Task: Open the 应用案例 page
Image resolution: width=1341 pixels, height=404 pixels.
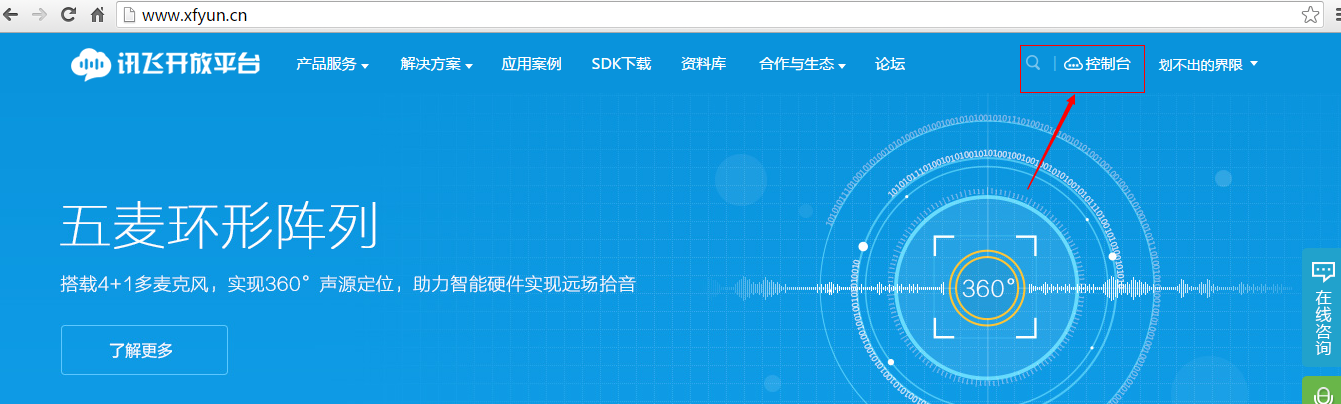Action: click(x=532, y=64)
